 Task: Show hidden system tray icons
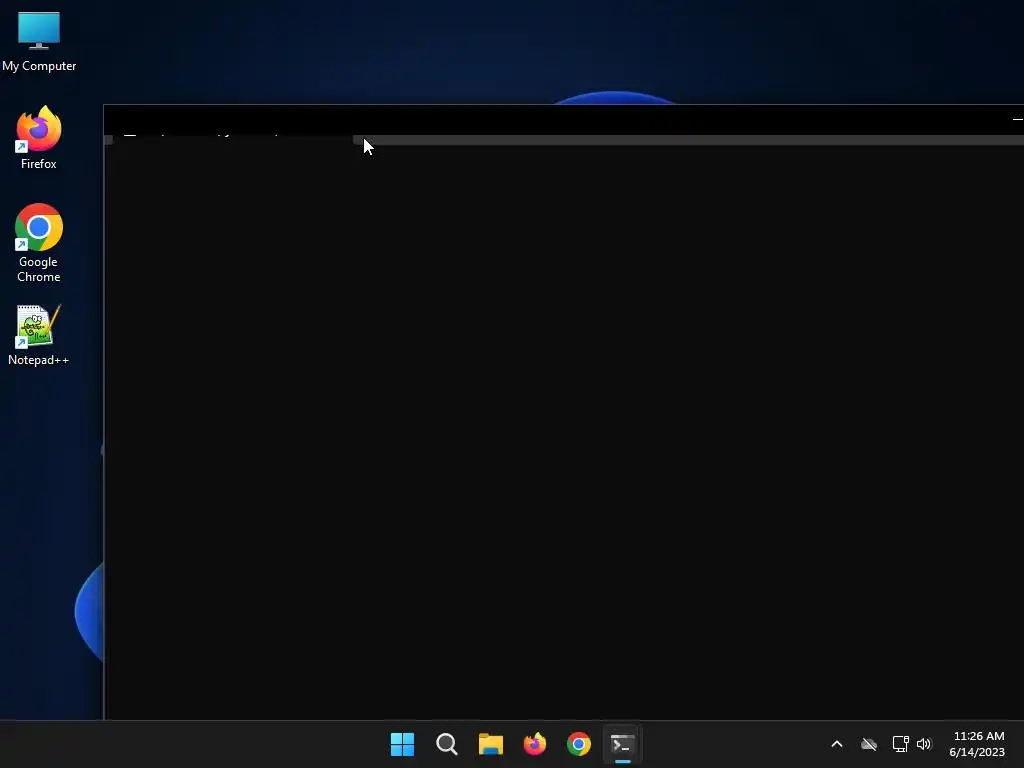837,744
